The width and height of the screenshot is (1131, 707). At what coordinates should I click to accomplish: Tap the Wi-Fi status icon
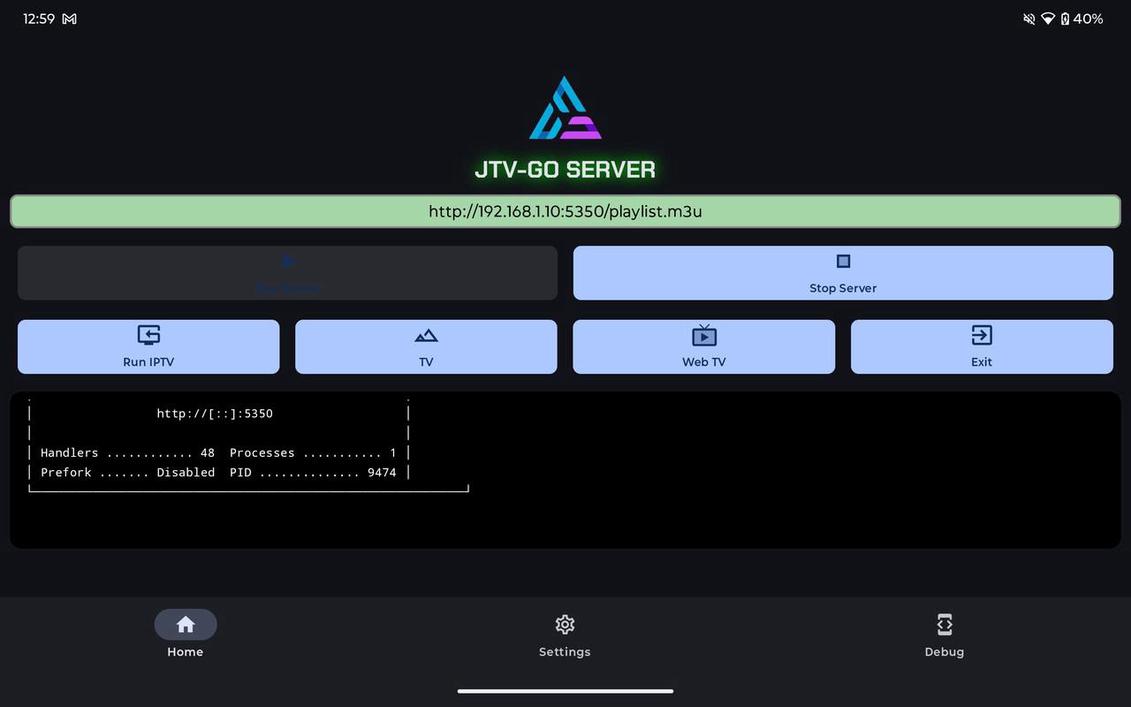1048,19
